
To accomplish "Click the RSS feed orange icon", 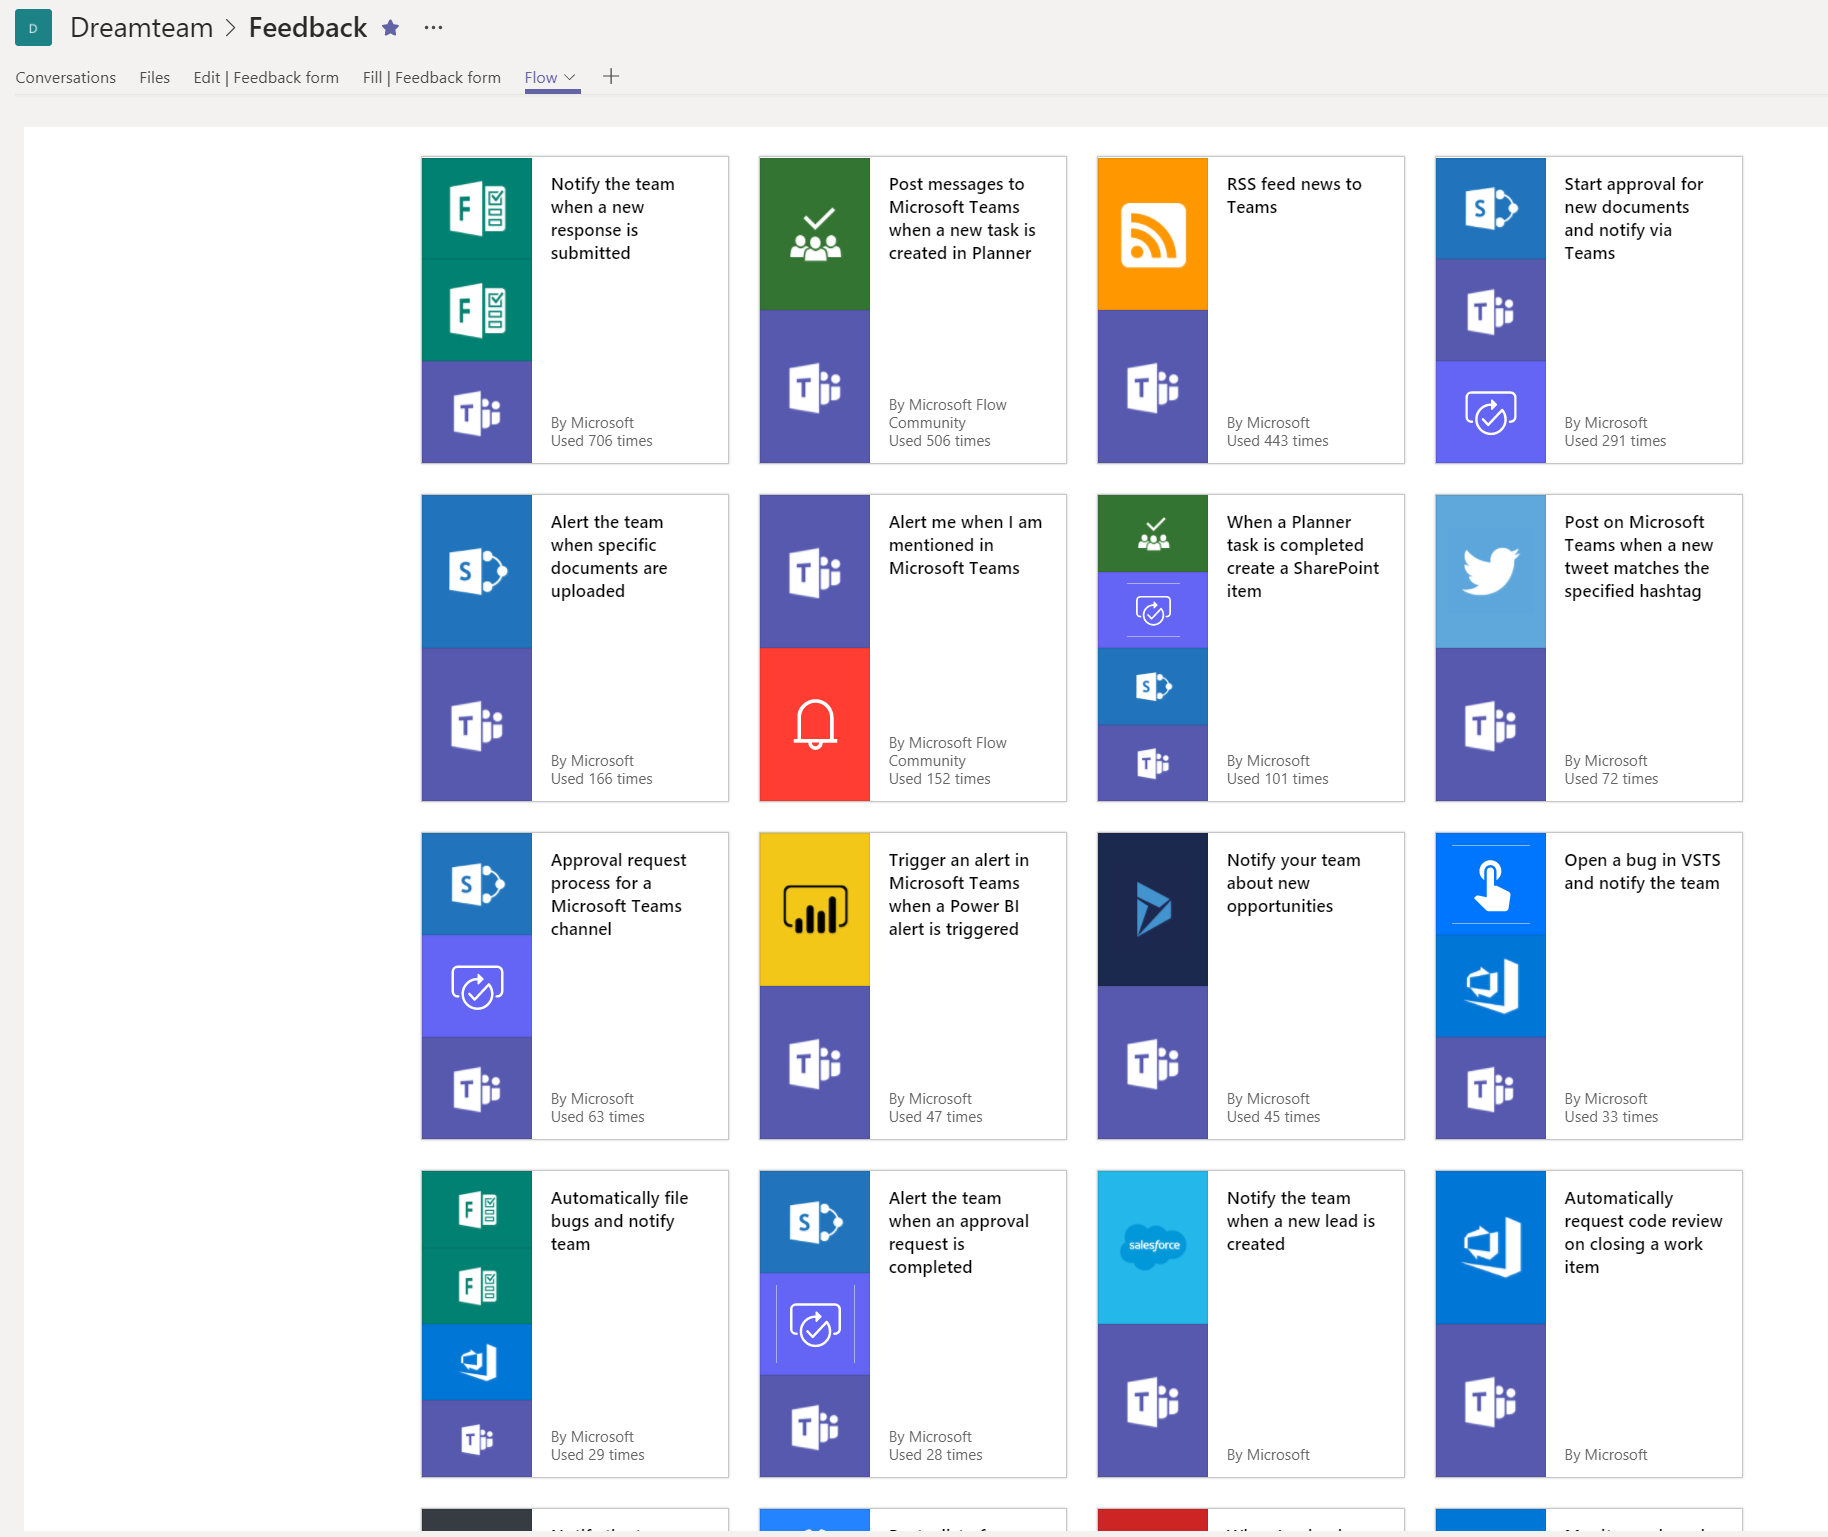I will pos(1153,235).
